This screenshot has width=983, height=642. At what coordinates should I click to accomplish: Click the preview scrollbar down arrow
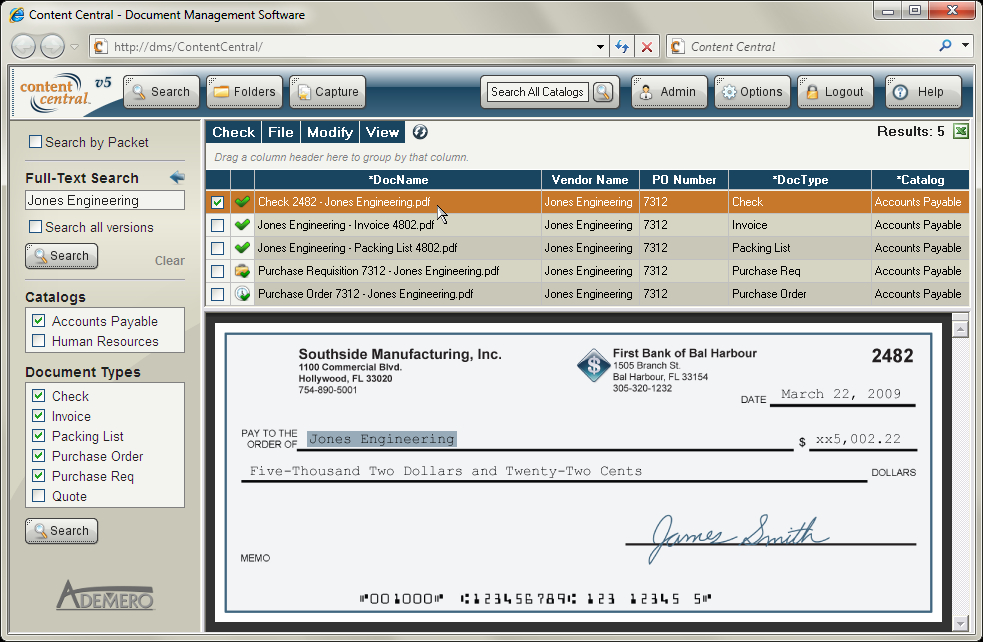point(960,623)
